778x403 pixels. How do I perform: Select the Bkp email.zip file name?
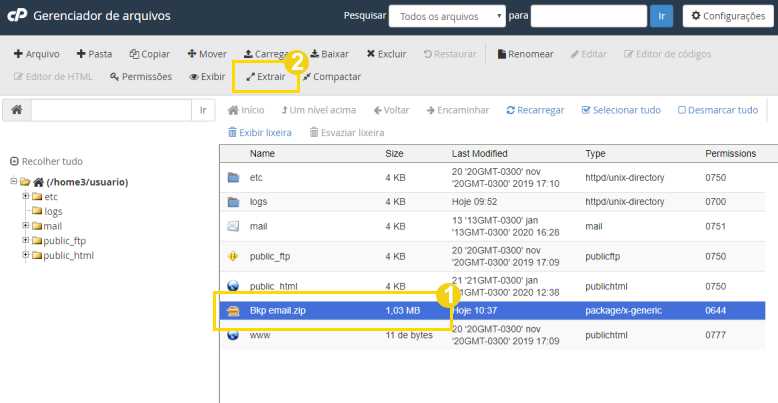[x=277, y=311]
